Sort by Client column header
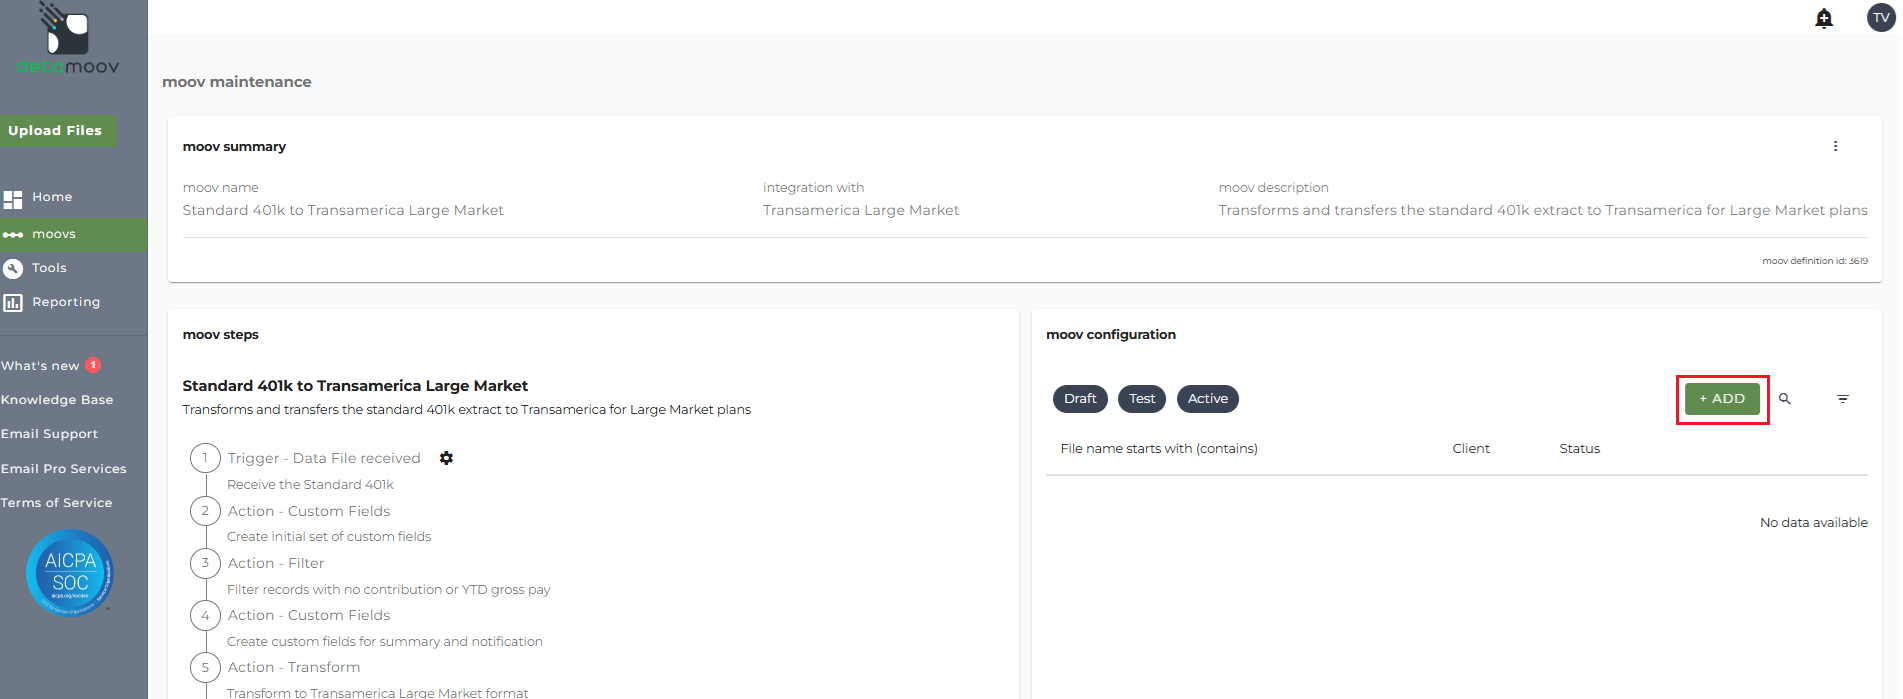The height and width of the screenshot is (699, 1903). point(1471,449)
